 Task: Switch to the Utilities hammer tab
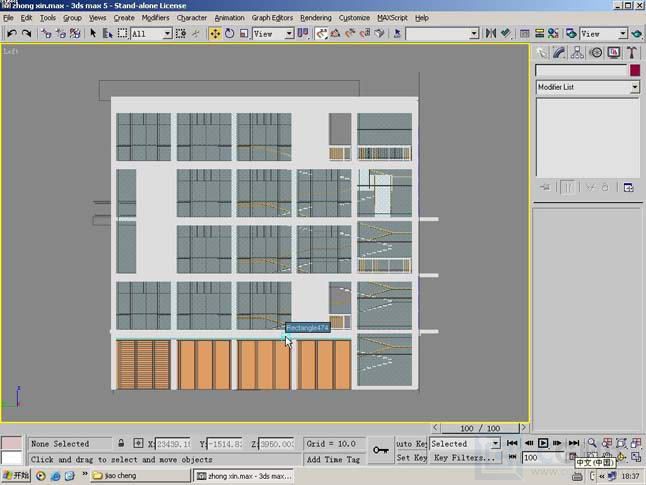(632, 53)
